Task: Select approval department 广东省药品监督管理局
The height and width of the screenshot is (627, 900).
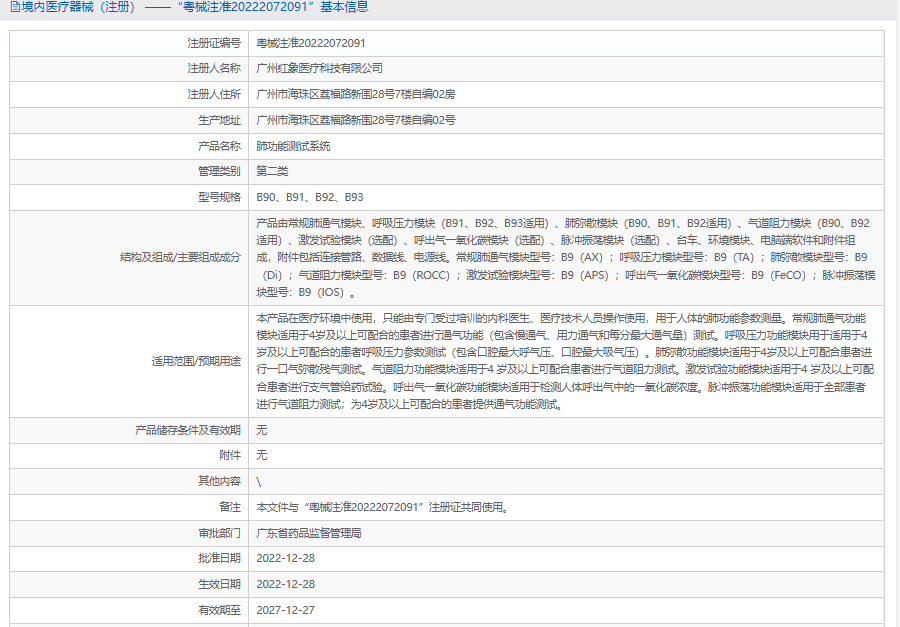Action: tap(308, 533)
